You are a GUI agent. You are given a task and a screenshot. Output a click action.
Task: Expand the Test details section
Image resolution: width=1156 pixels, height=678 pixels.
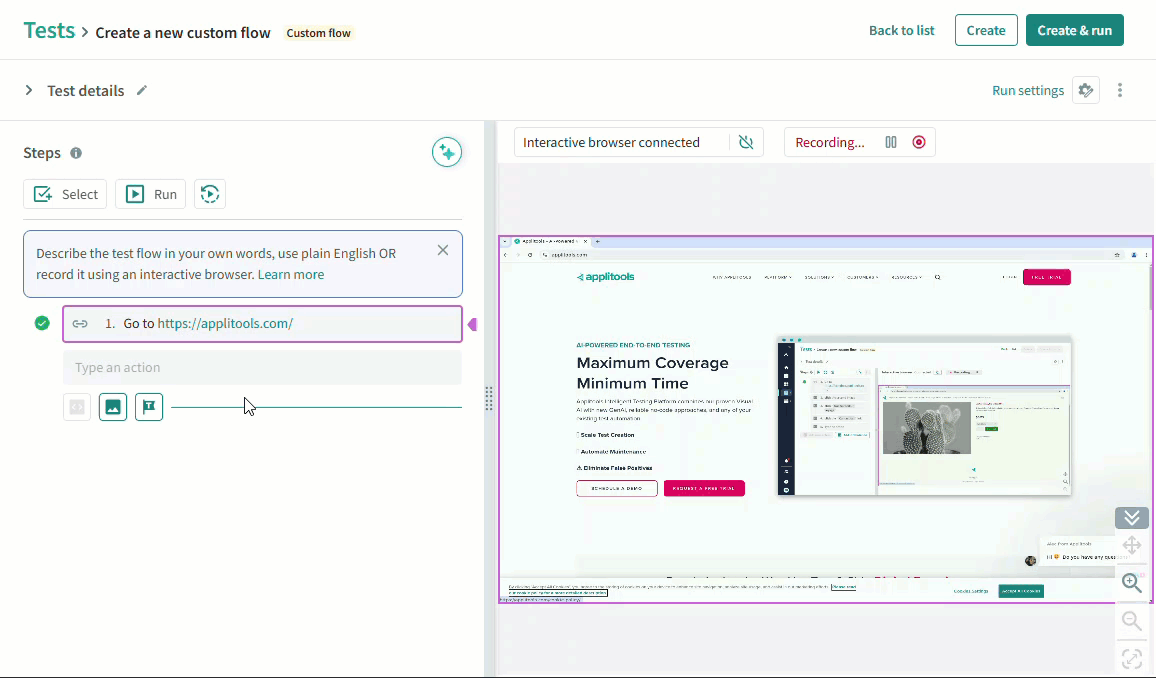[29, 90]
